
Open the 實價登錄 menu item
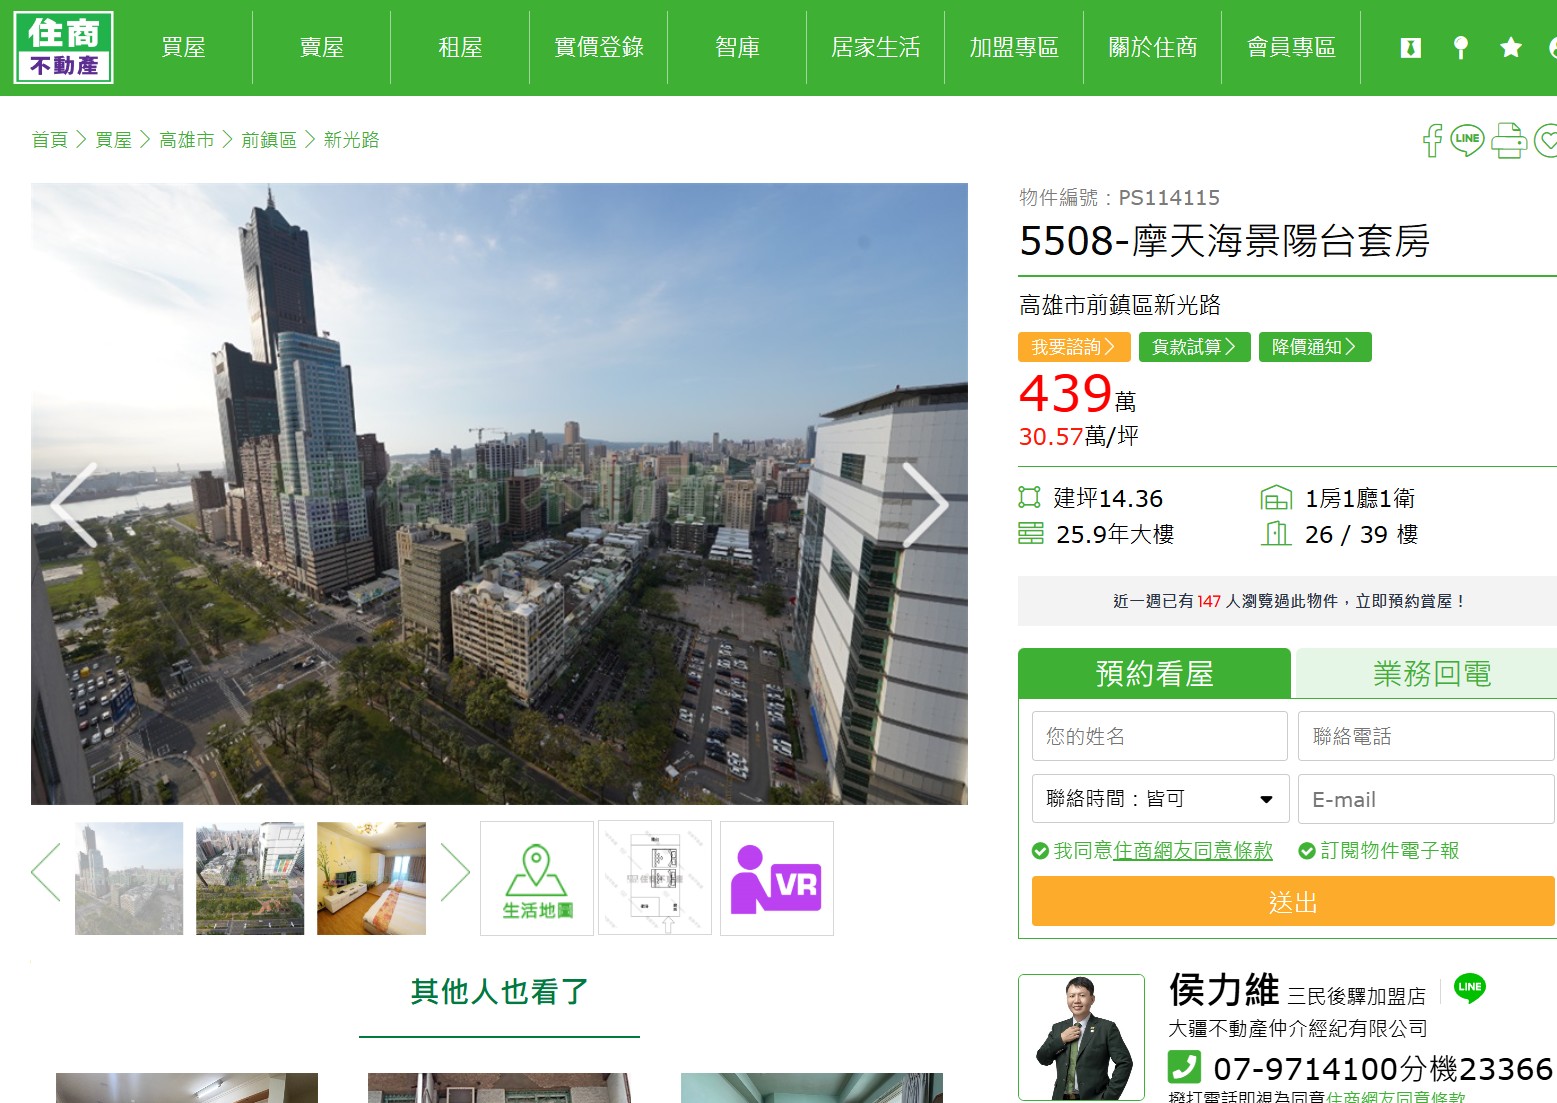coord(598,47)
